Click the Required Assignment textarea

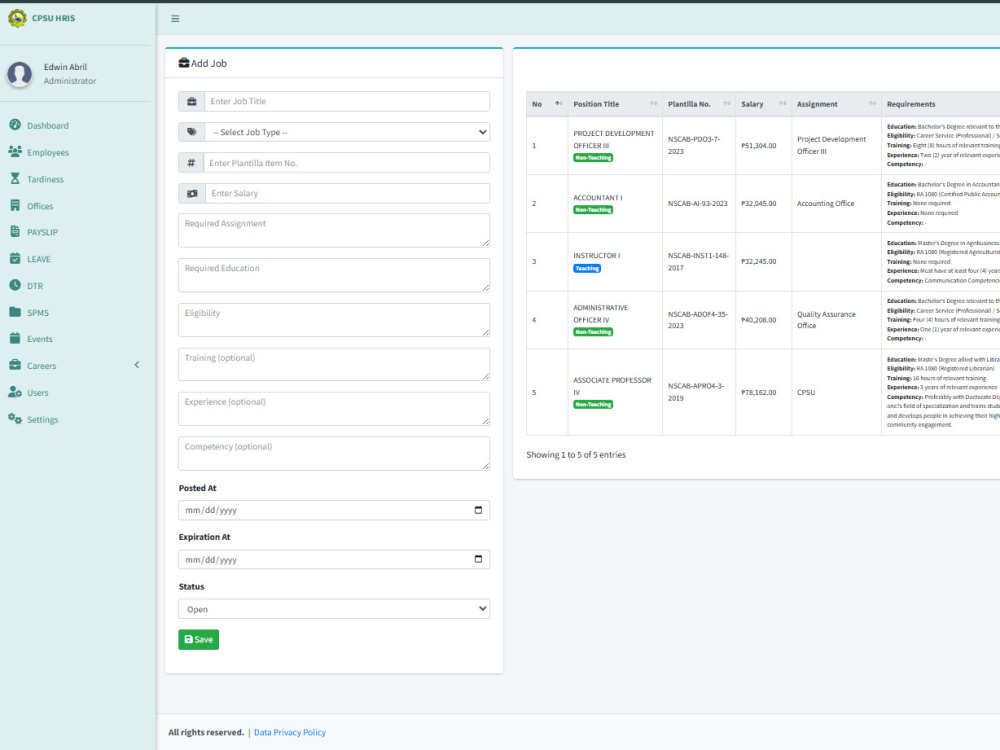[x=334, y=230]
